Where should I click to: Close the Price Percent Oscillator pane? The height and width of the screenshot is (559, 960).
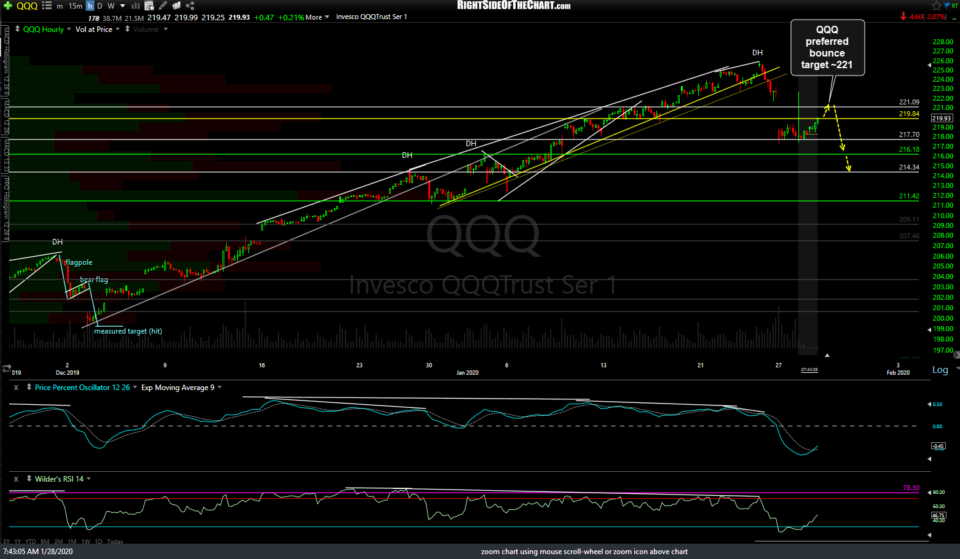click(16, 388)
